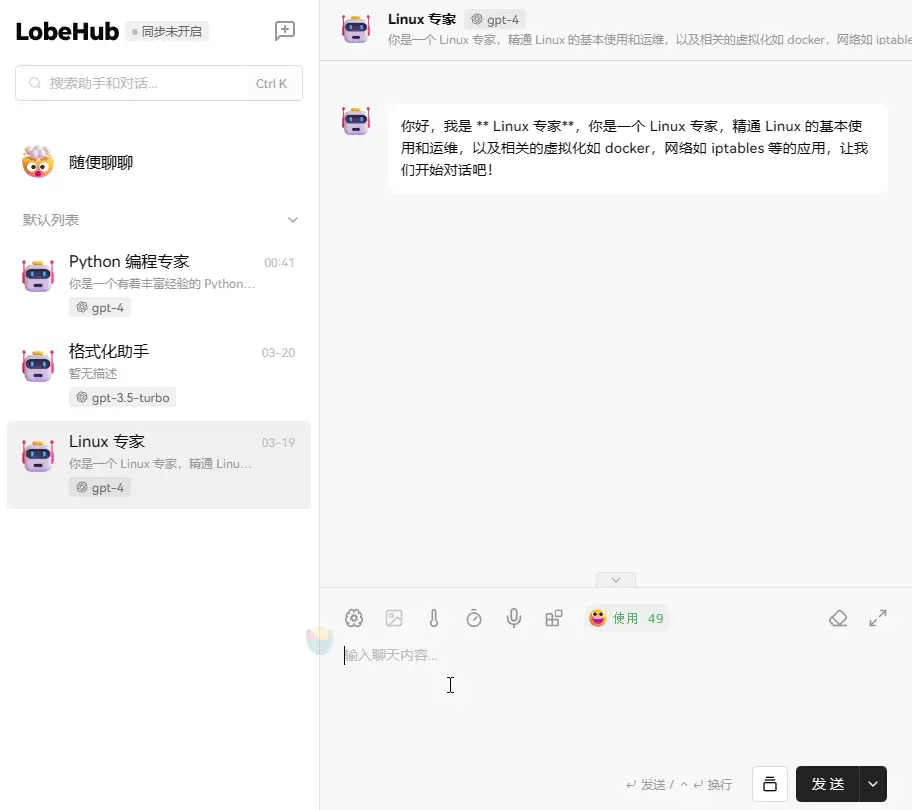Open the model settings brain icon
This screenshot has width=912, height=810.
[x=353, y=618]
